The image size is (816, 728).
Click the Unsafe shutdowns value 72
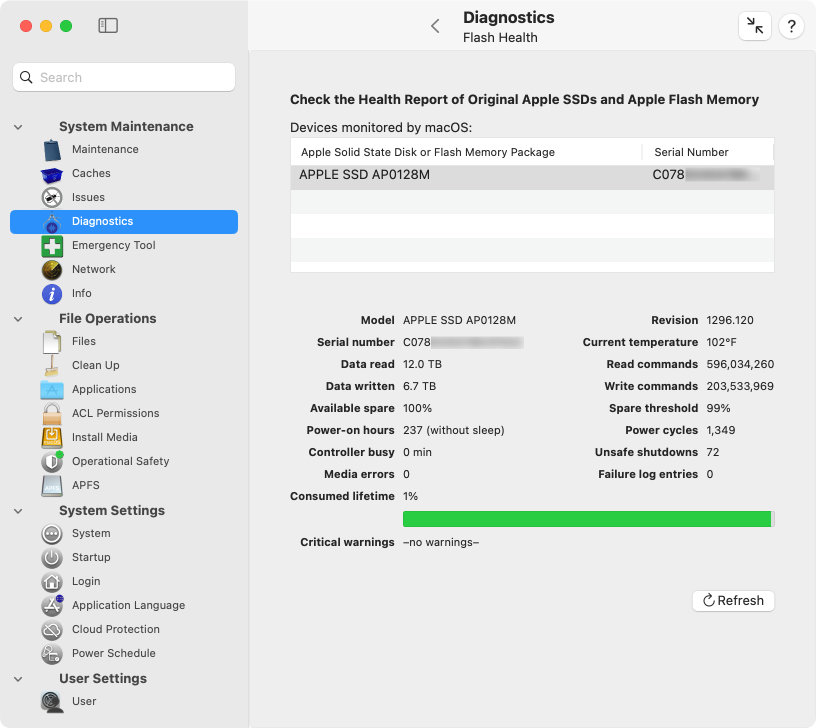point(712,453)
